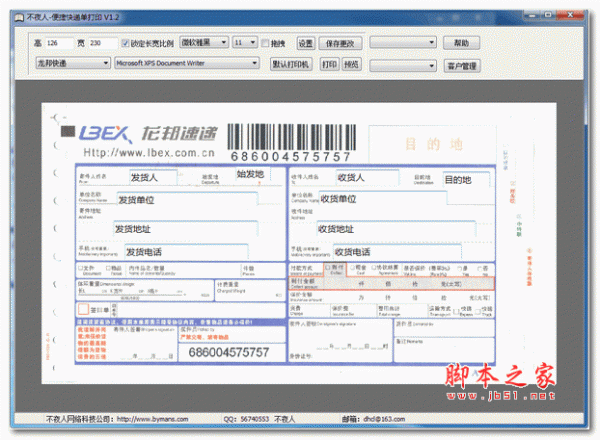Click the 打印 button
The image size is (600, 440).
point(329,64)
